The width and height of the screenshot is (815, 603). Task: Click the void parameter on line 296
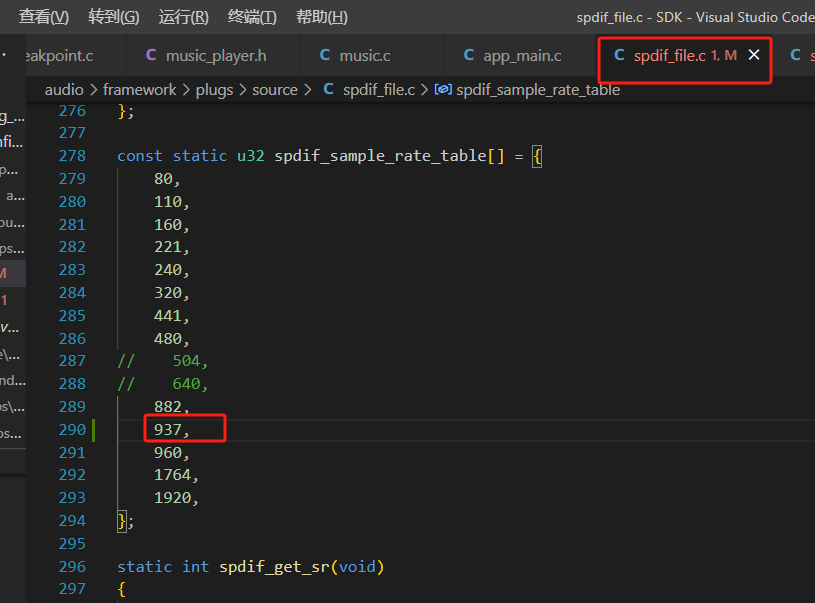[x=357, y=567]
